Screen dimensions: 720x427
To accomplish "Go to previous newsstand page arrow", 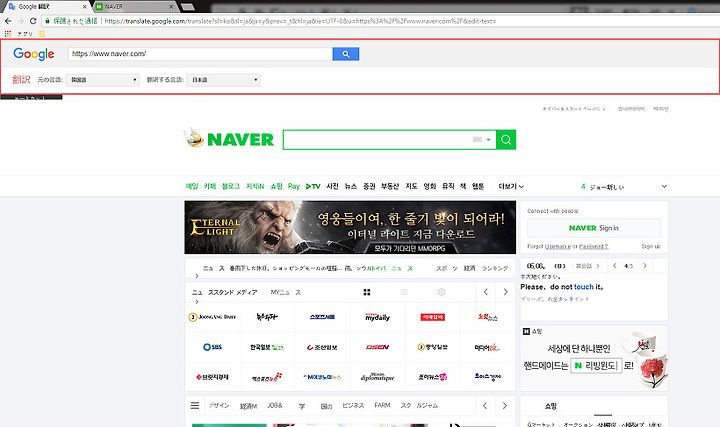I will [485, 292].
